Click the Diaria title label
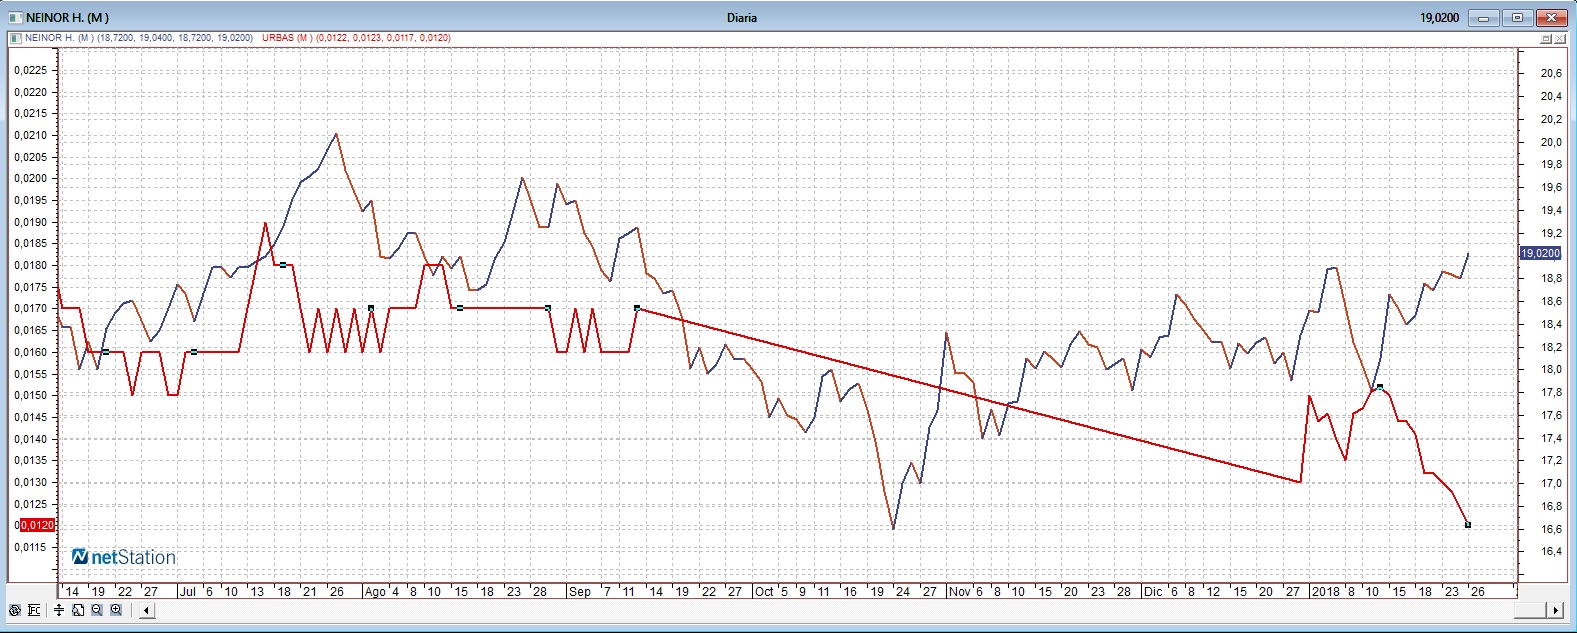Image resolution: width=1577 pixels, height=633 pixels. (x=742, y=17)
